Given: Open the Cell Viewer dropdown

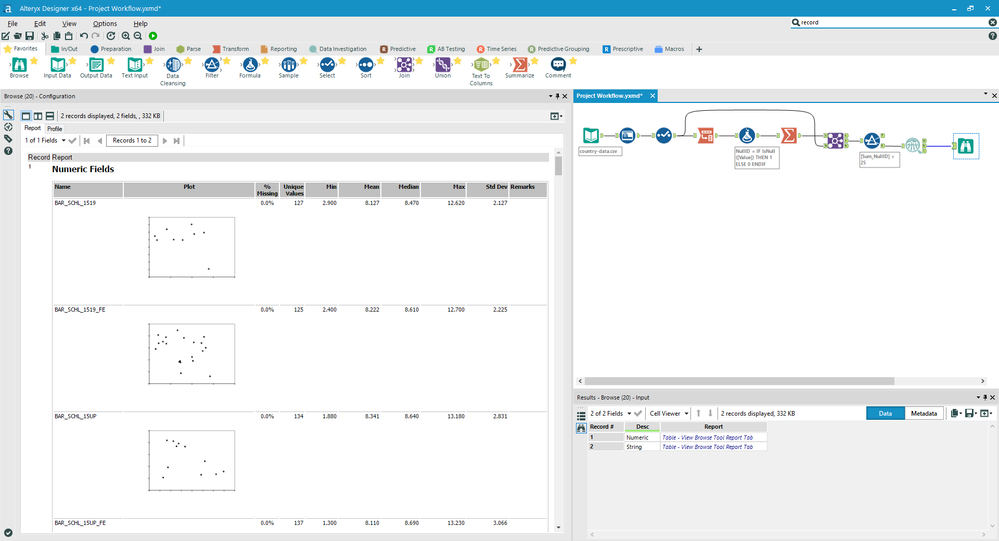Looking at the screenshot, I should coord(669,414).
